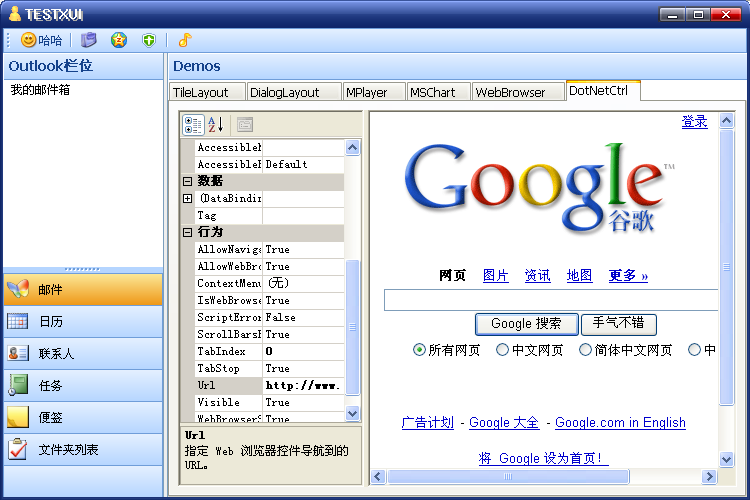Click browser horizontal scrollbar right arrow
750x500 pixels.
pos(709,477)
